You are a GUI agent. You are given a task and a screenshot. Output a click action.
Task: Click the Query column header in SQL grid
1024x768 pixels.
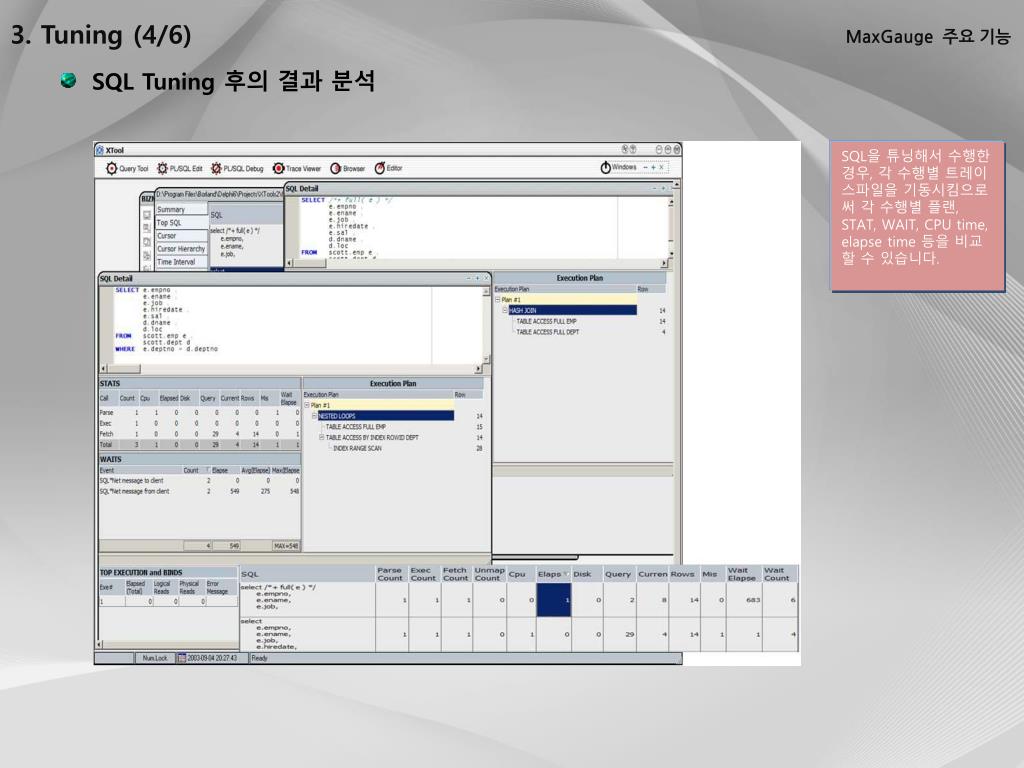(619, 574)
